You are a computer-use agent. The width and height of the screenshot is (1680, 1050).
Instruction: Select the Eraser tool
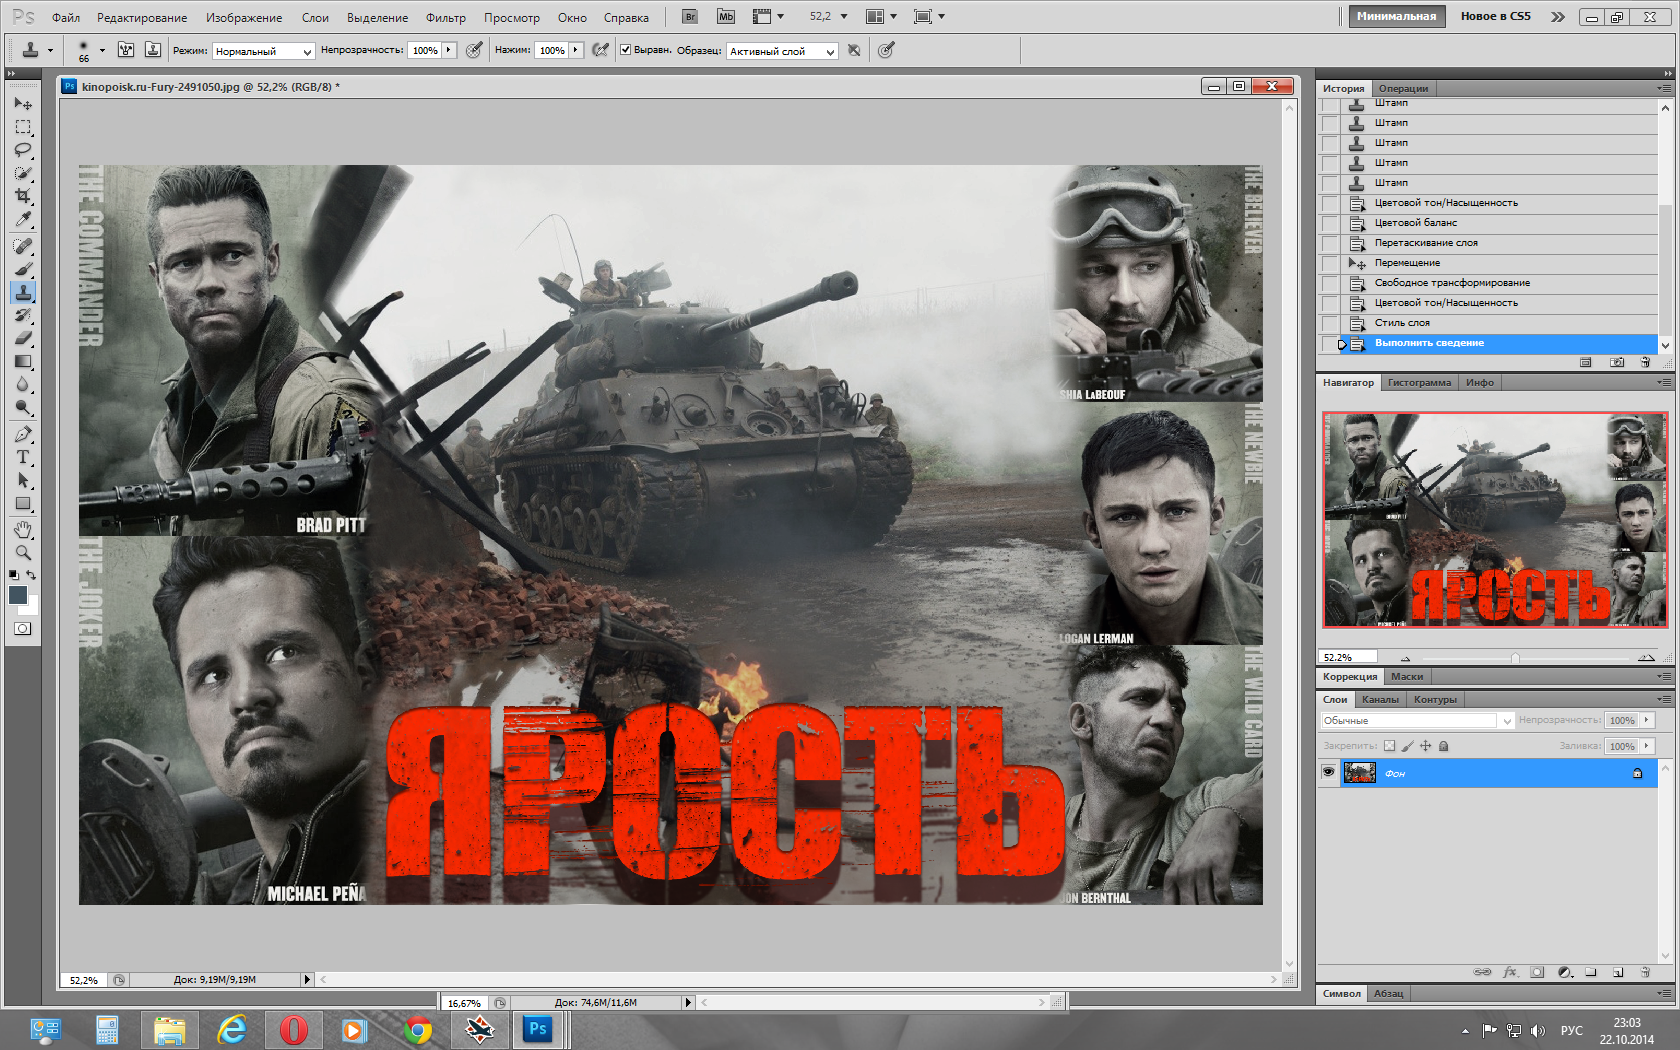pos(23,338)
